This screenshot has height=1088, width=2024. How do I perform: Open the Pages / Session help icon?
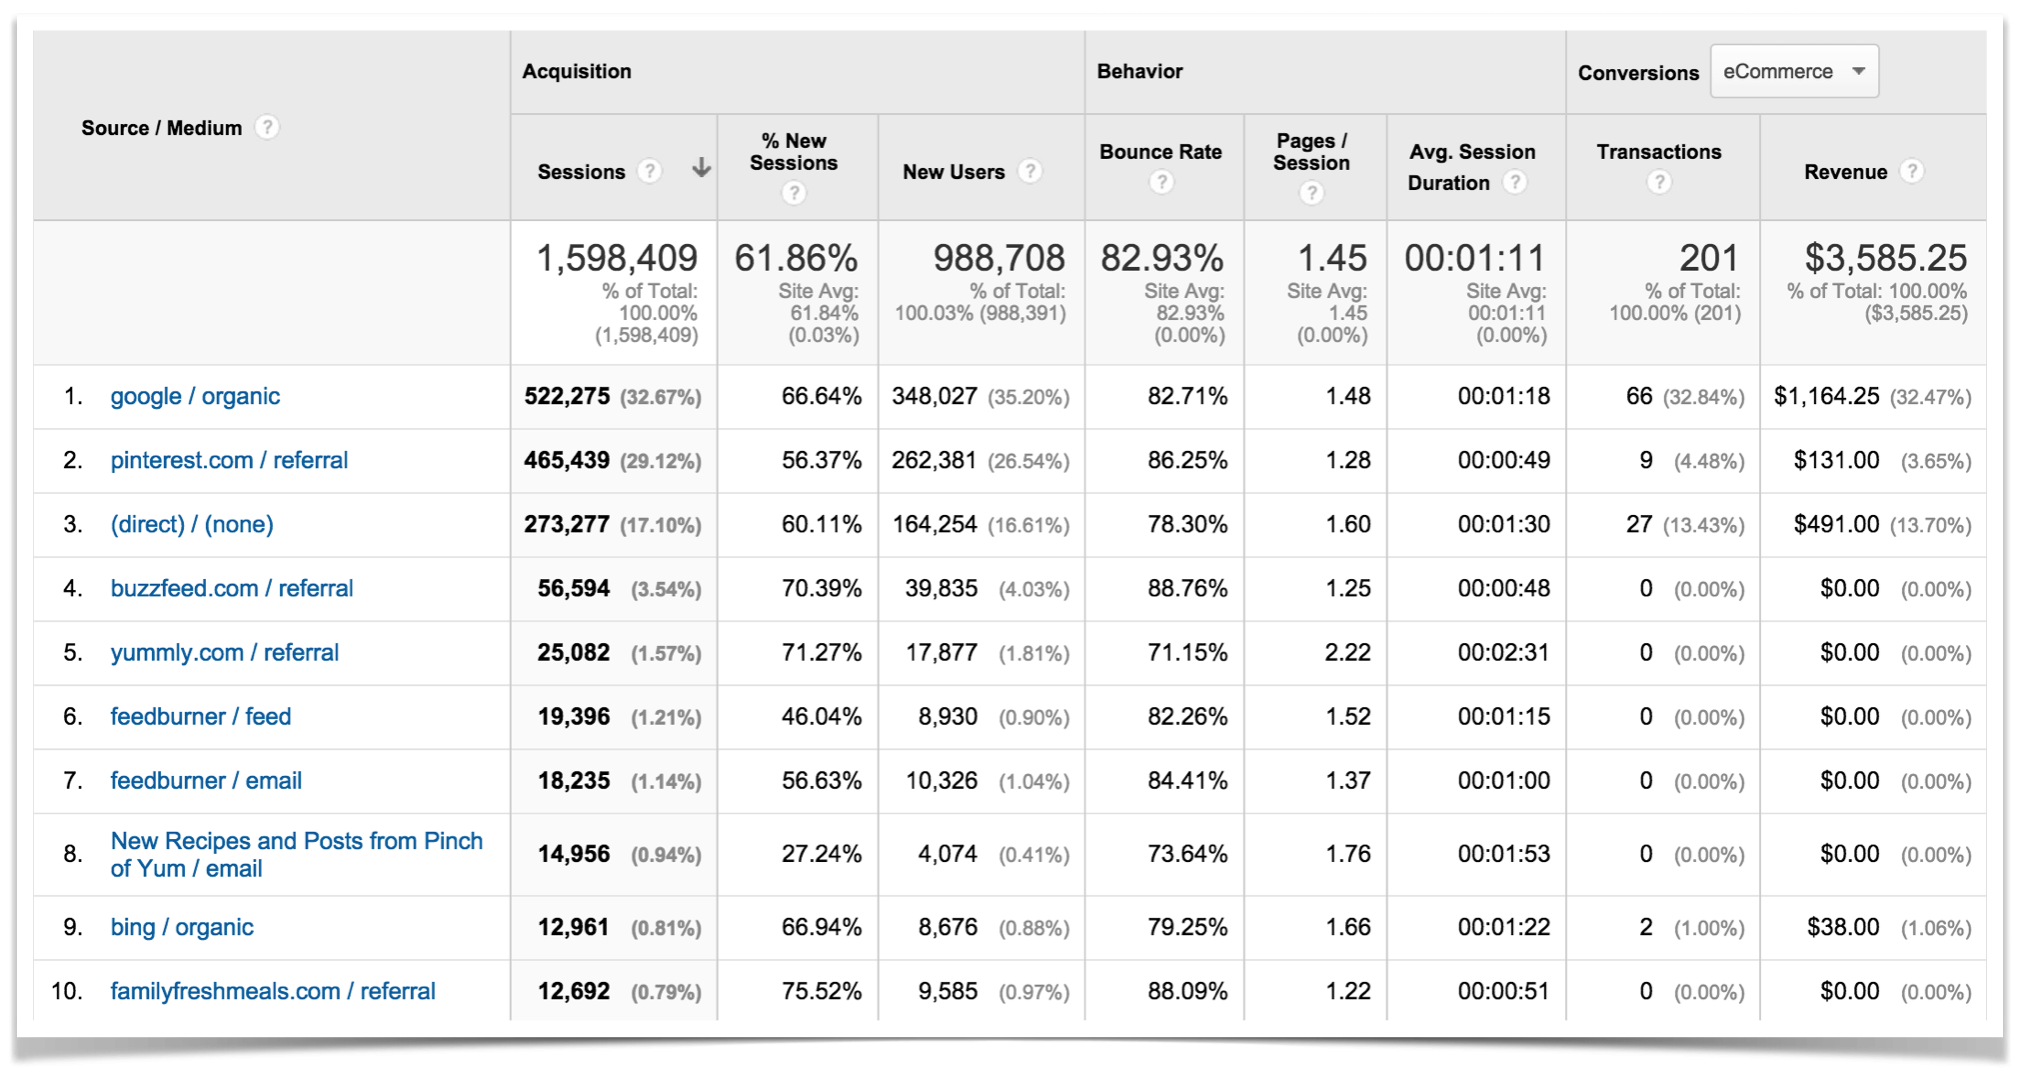(1312, 192)
